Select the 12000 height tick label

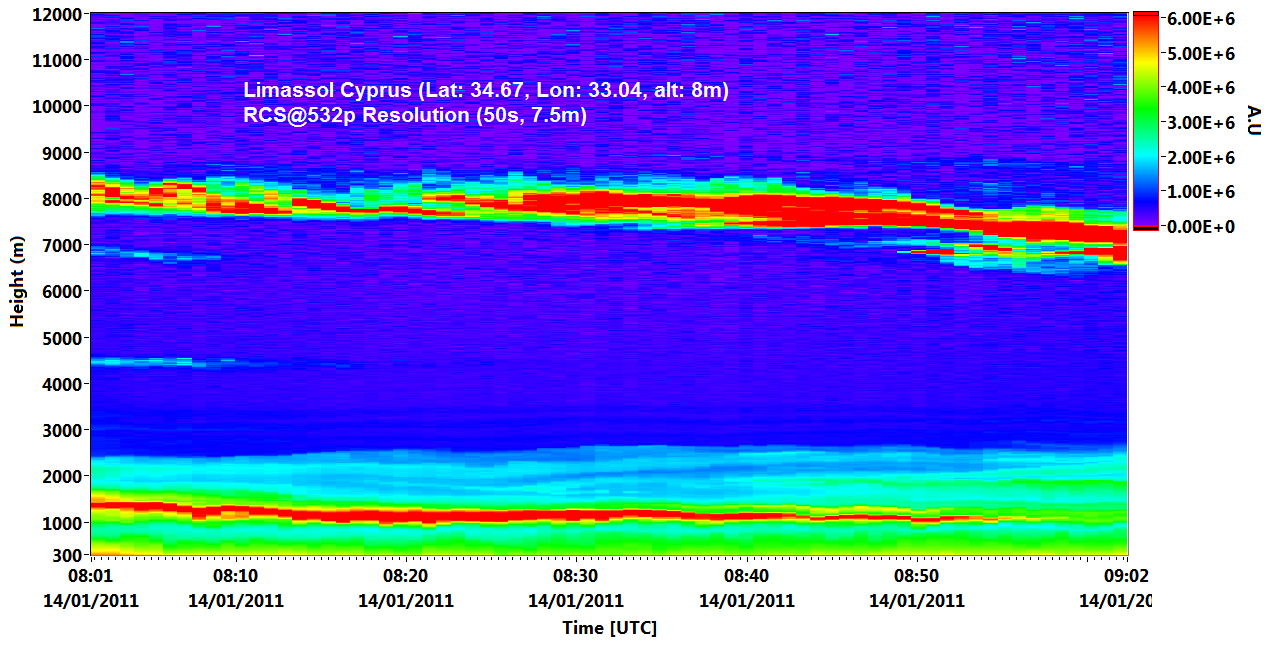pyautogui.click(x=56, y=15)
